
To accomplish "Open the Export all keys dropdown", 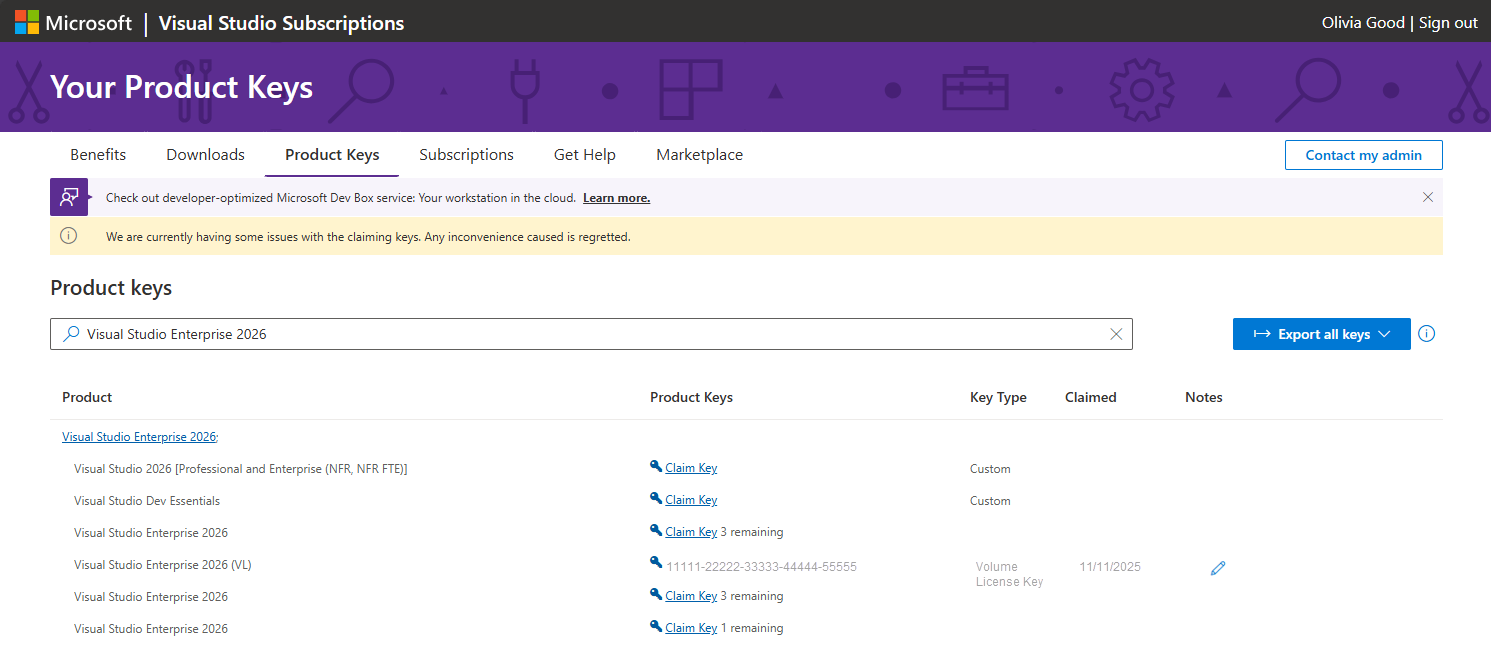I will click(x=1321, y=334).
